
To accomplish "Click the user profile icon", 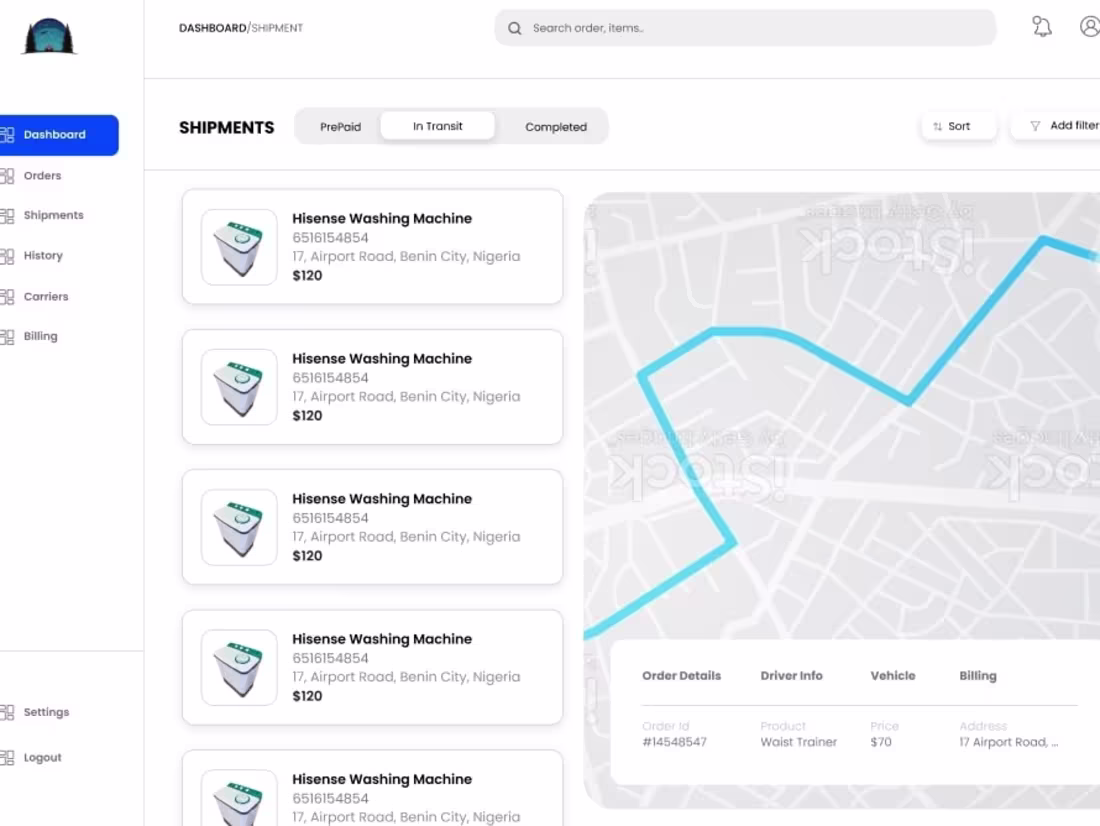I will pyautogui.click(x=1089, y=27).
